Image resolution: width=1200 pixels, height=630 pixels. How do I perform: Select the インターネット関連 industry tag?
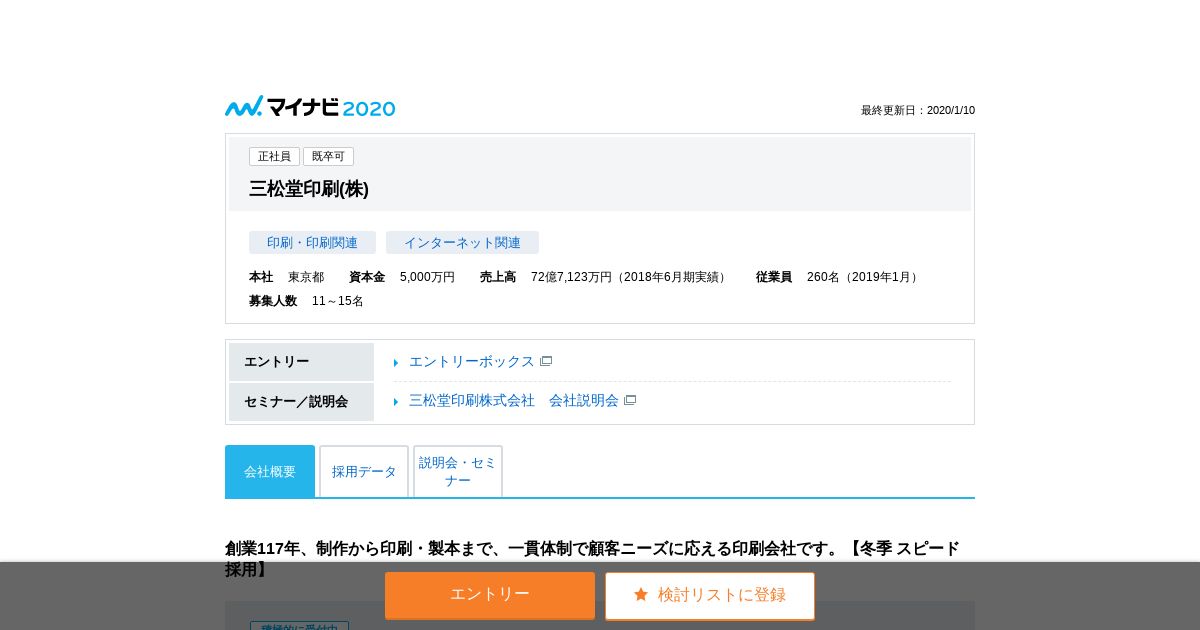[x=462, y=243]
